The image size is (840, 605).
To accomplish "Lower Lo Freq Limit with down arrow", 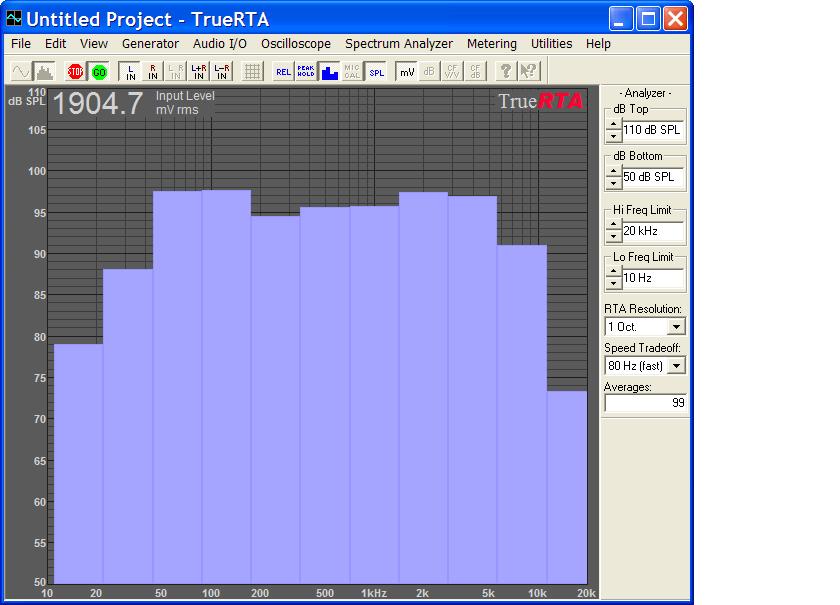I will 613,284.
